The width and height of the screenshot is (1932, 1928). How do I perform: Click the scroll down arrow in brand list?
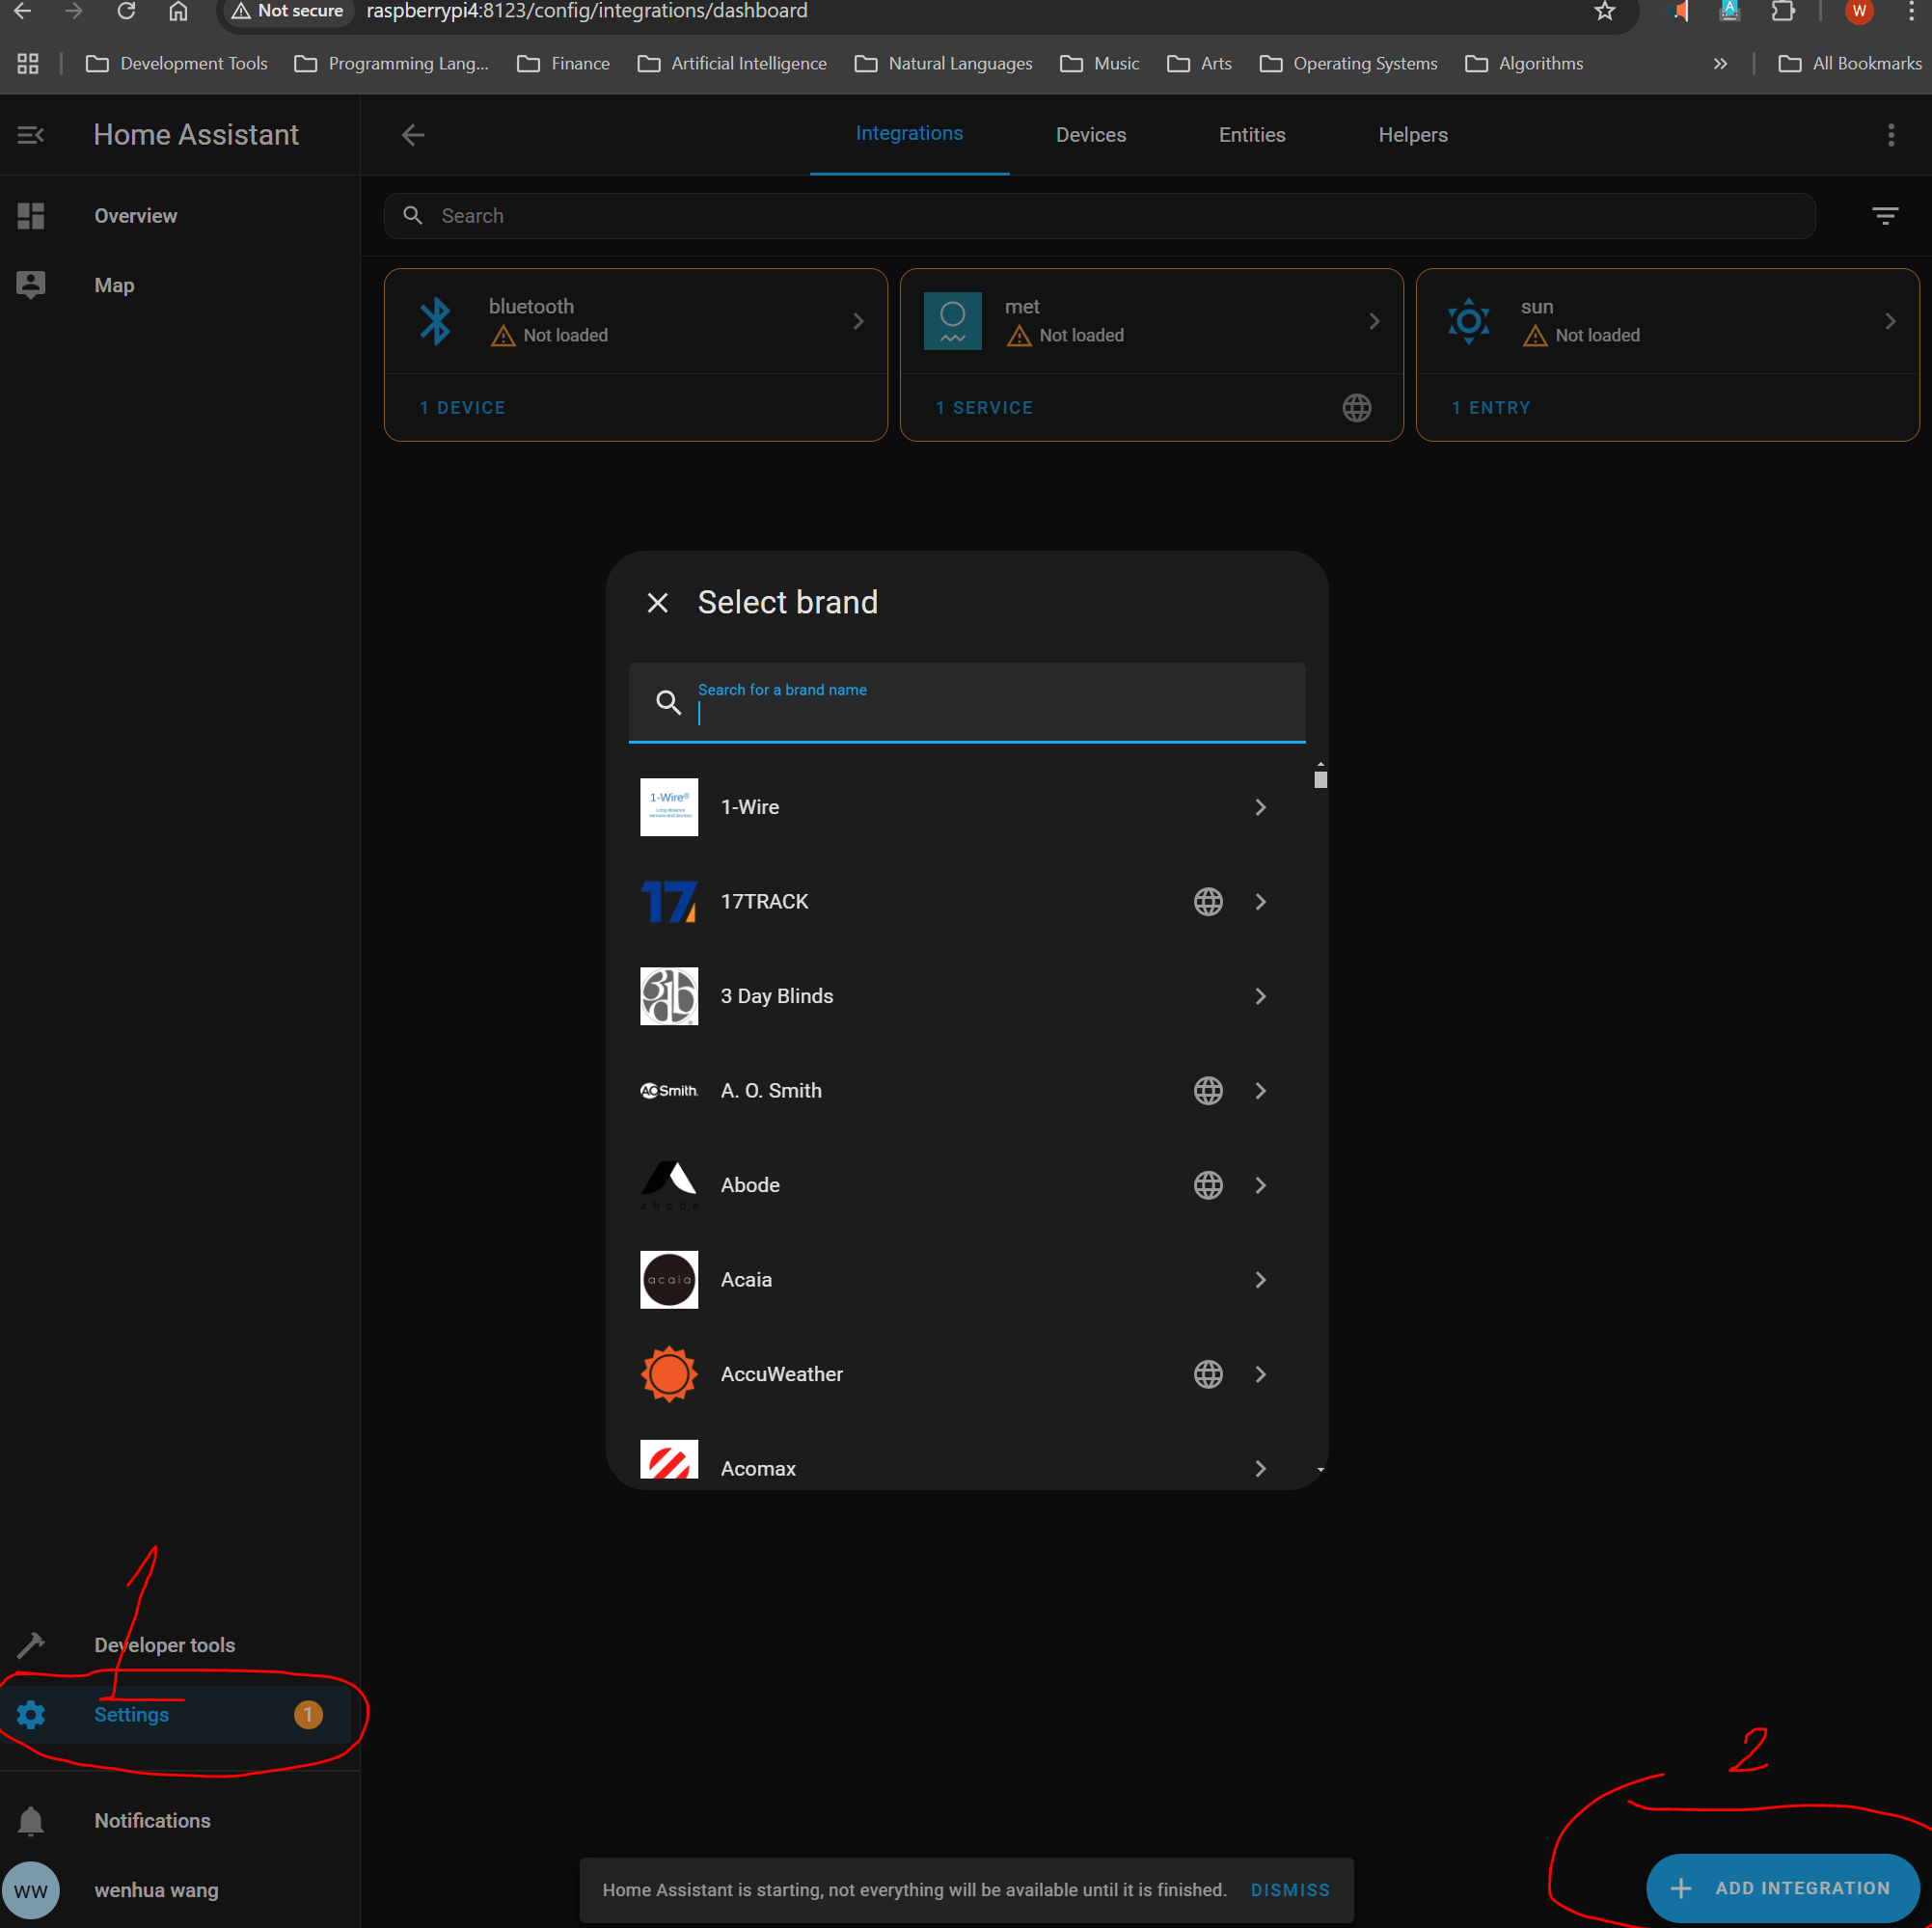click(1320, 1470)
